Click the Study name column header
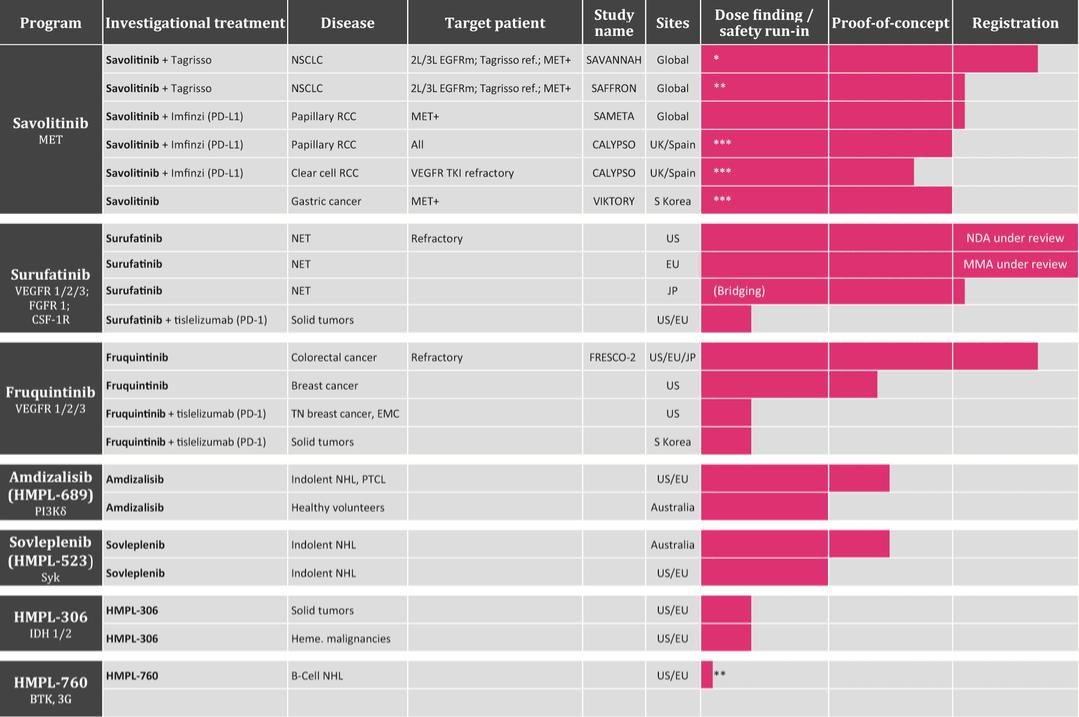The width and height of the screenshot is (1079, 717). tap(613, 22)
